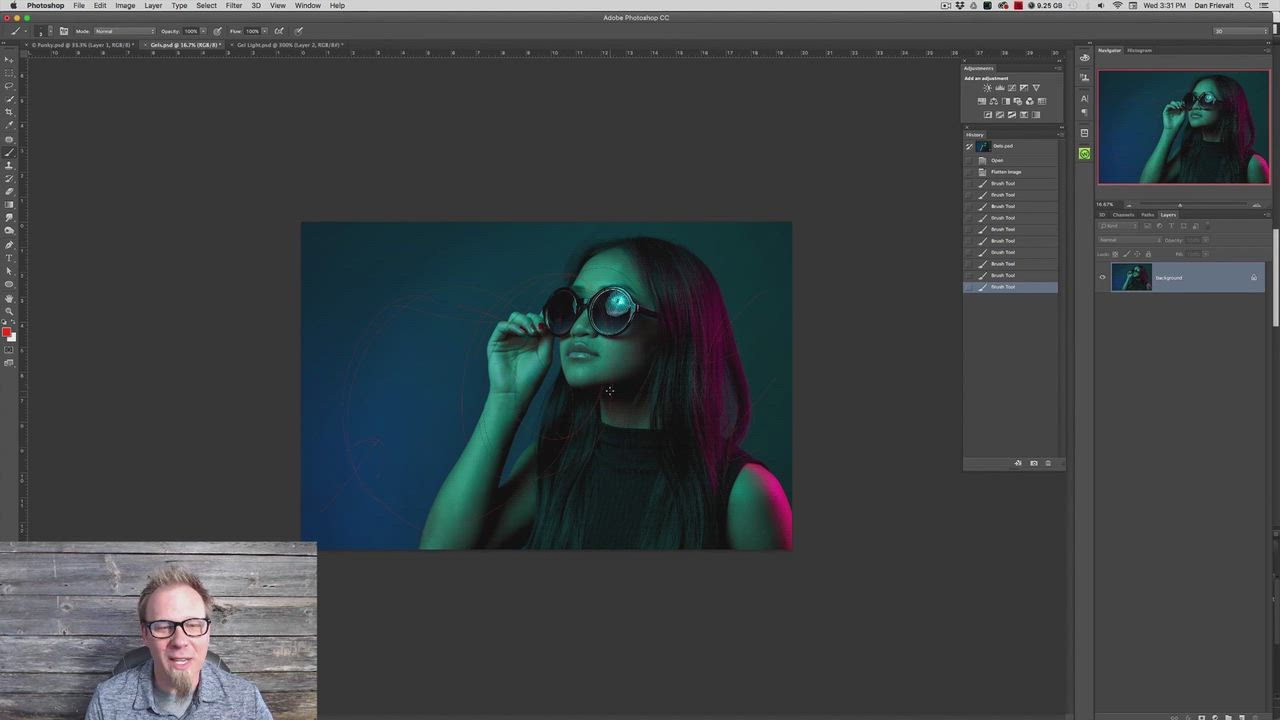Open the brush Mode dropdown
Image resolution: width=1280 pixels, height=720 pixels.
pos(124,31)
